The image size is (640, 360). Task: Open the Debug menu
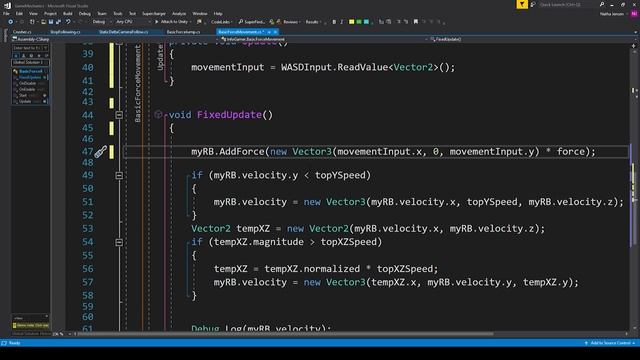click(84, 14)
